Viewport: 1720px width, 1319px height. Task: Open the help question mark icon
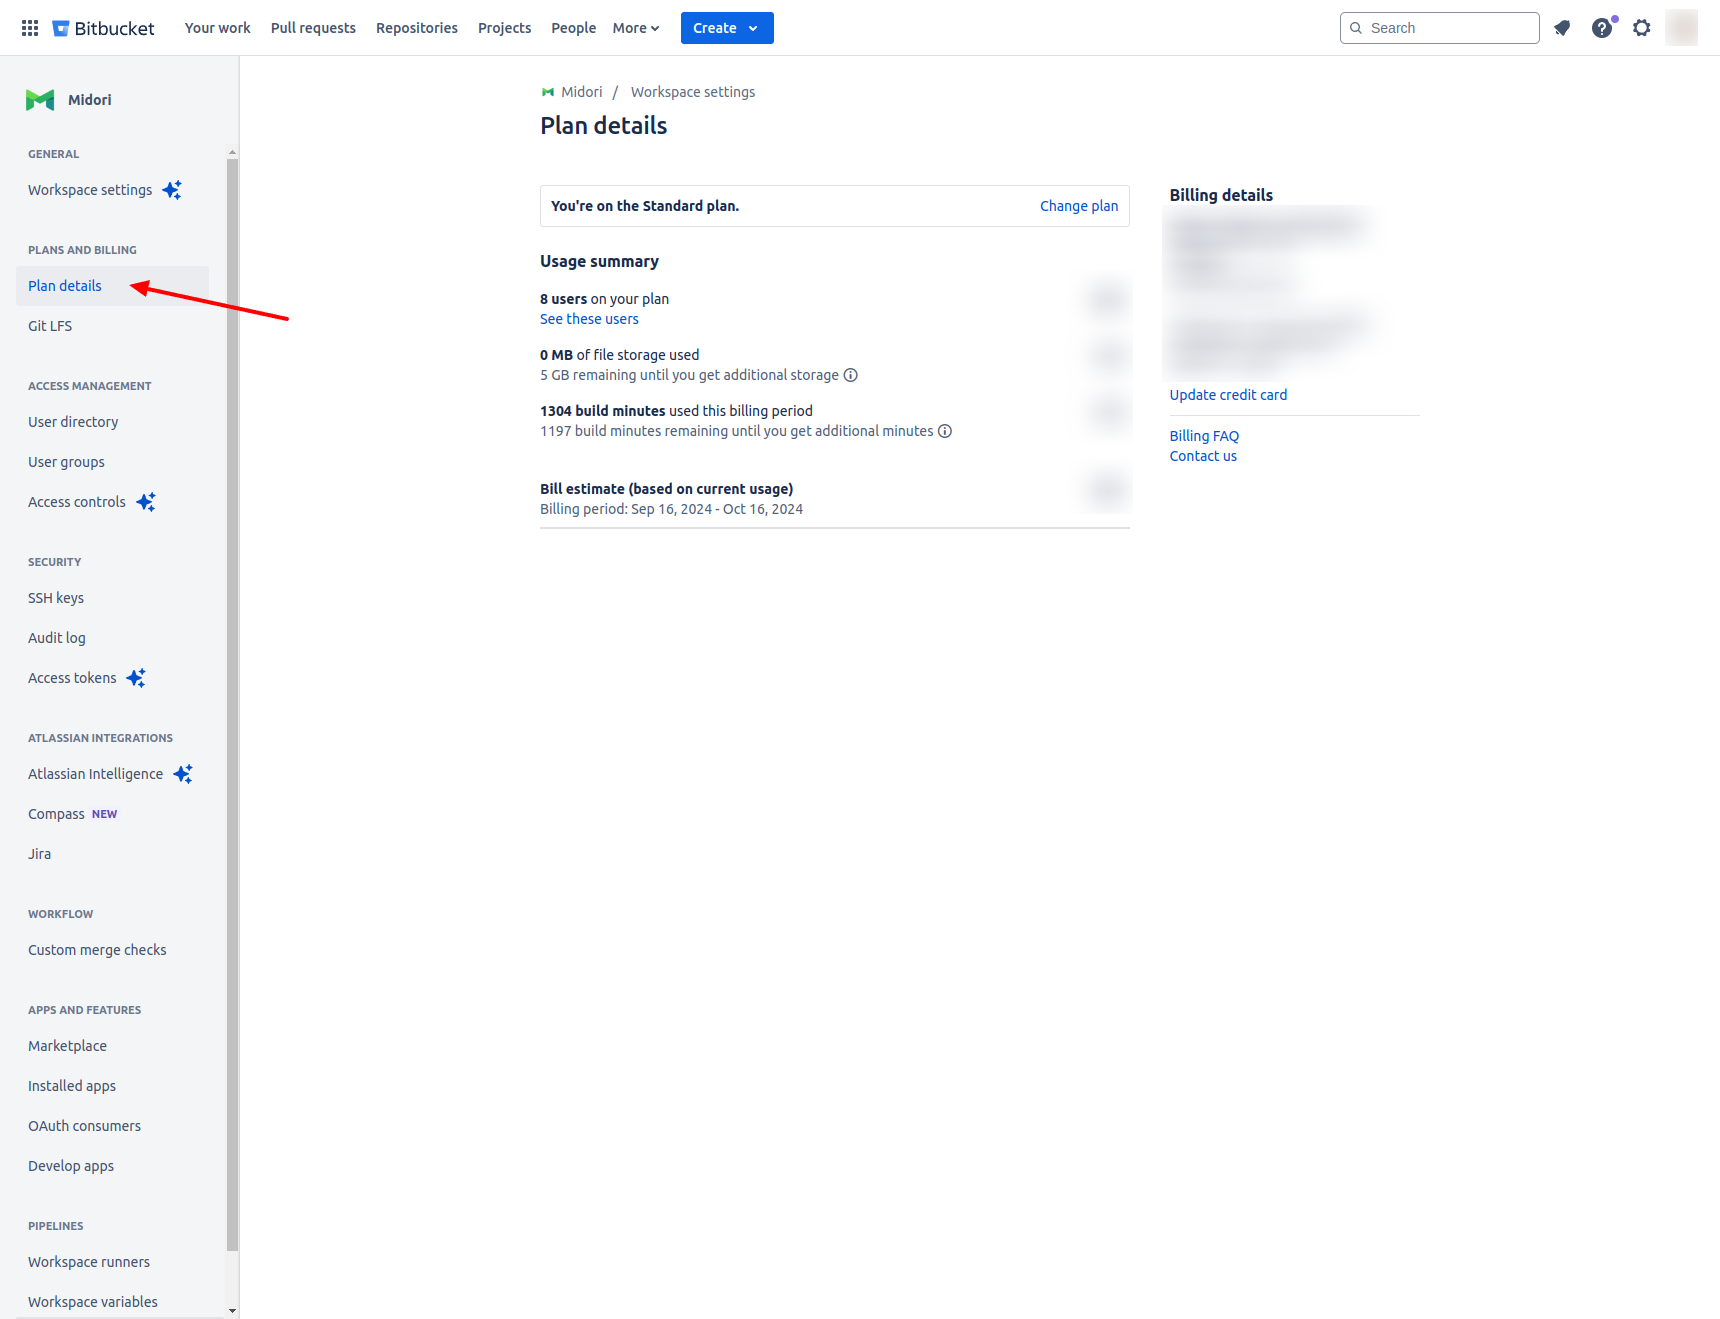coord(1601,28)
